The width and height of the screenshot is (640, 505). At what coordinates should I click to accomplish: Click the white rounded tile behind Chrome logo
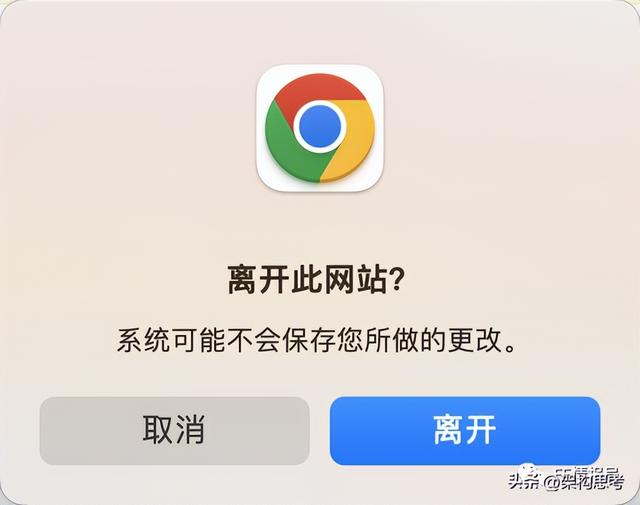[320, 128]
